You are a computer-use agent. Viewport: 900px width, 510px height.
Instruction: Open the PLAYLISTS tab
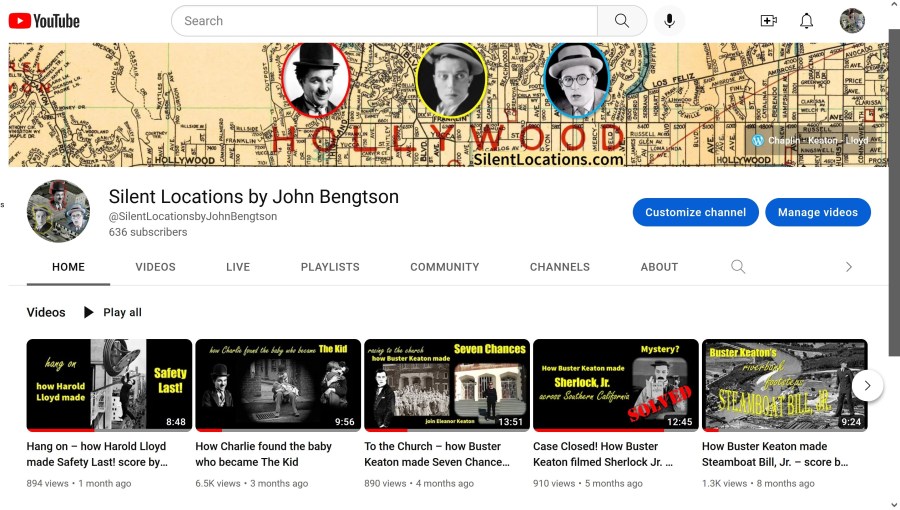click(x=330, y=267)
